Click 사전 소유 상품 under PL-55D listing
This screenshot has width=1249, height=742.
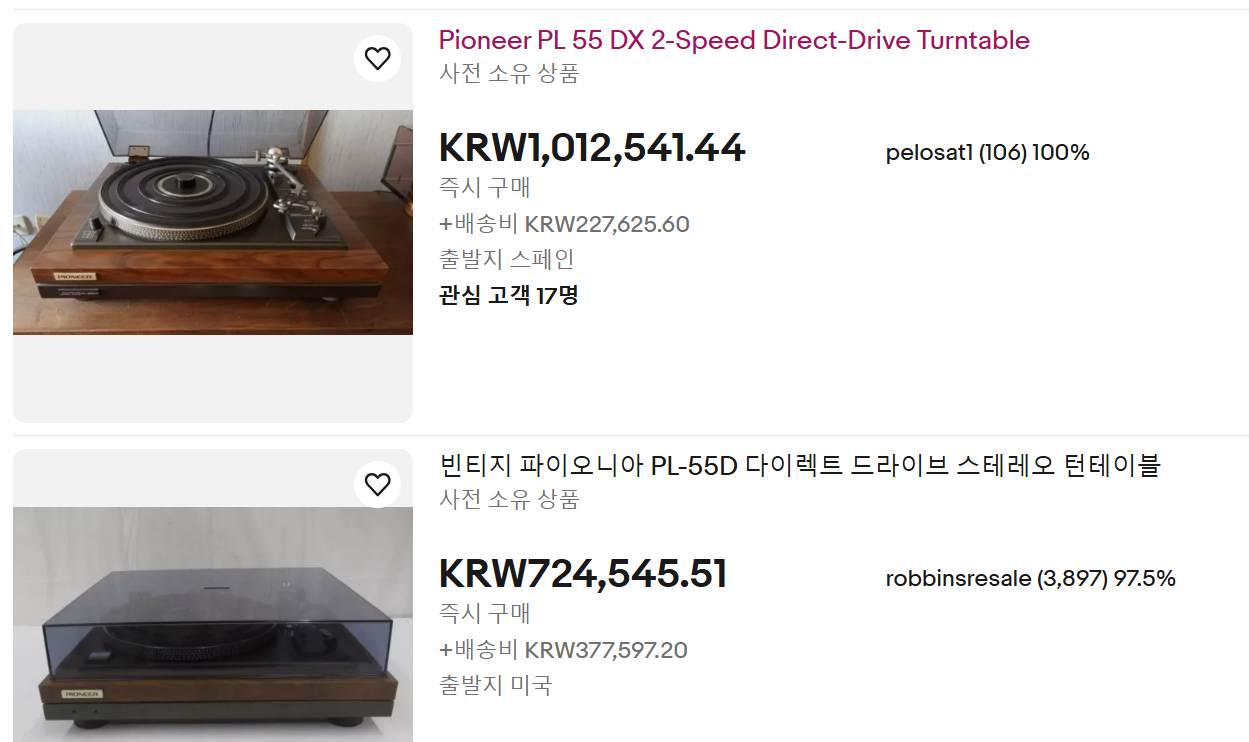click(x=509, y=500)
